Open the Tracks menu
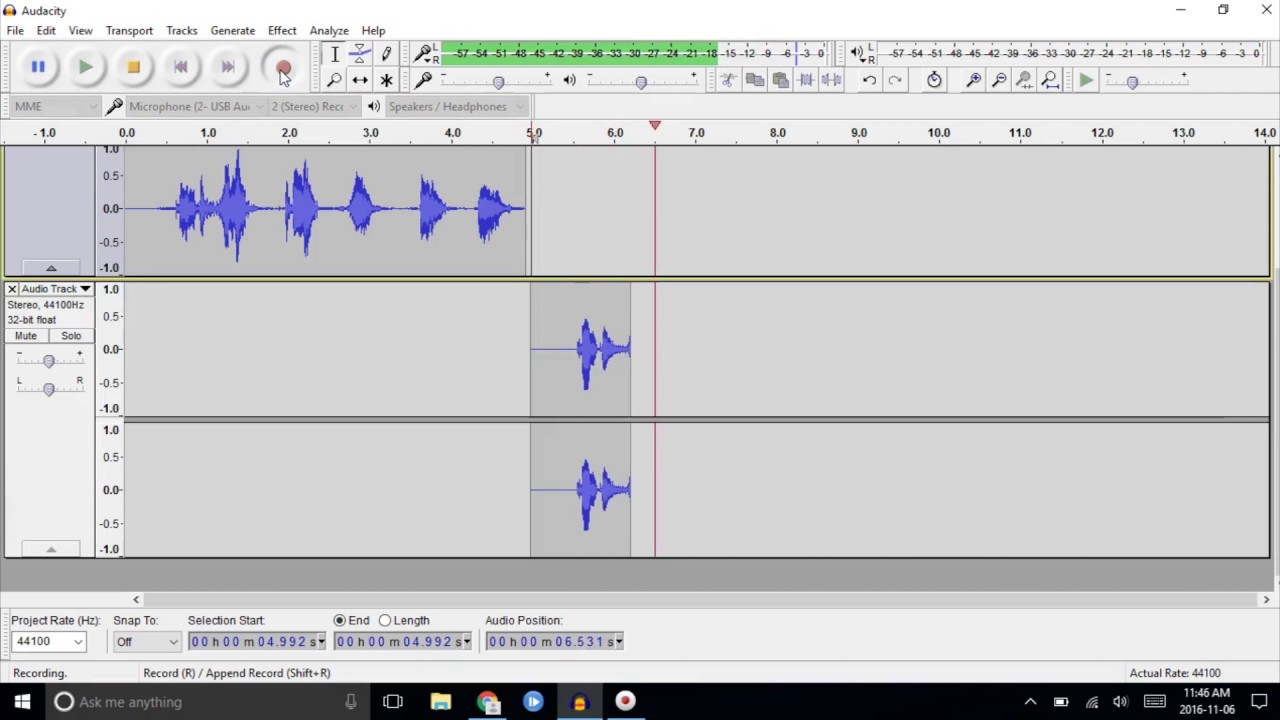1280x720 pixels. pos(181,31)
